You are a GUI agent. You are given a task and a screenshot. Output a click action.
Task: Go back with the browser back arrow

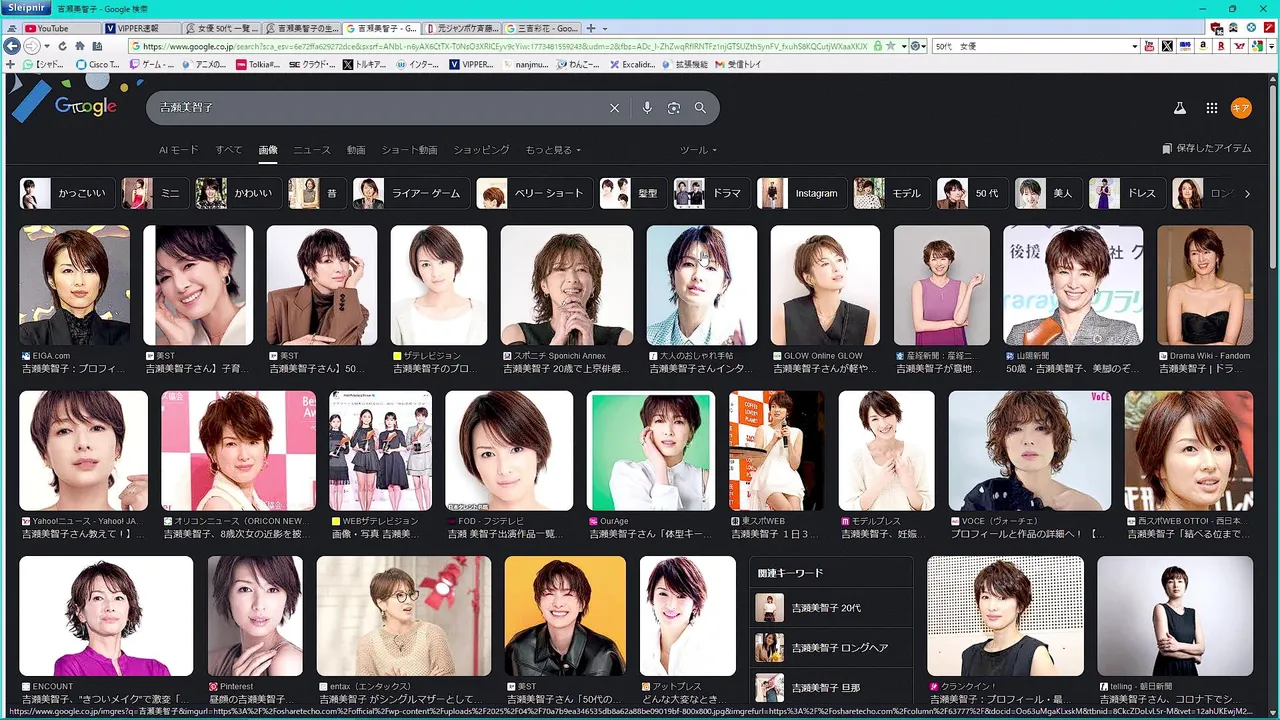(12, 46)
